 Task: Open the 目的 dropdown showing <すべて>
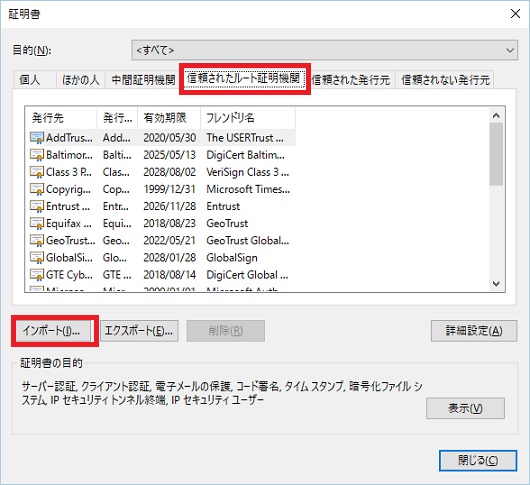click(x=324, y=50)
